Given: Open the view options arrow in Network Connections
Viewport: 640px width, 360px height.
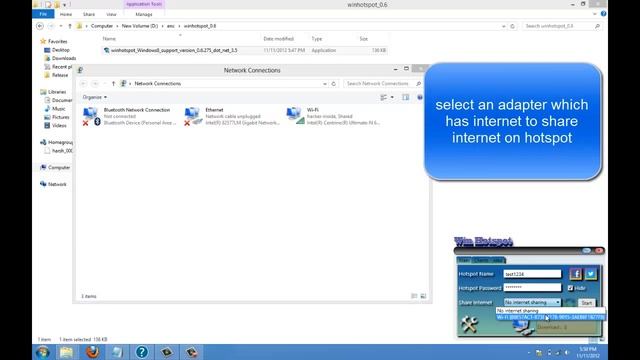Looking at the screenshot, I should click(x=392, y=97).
